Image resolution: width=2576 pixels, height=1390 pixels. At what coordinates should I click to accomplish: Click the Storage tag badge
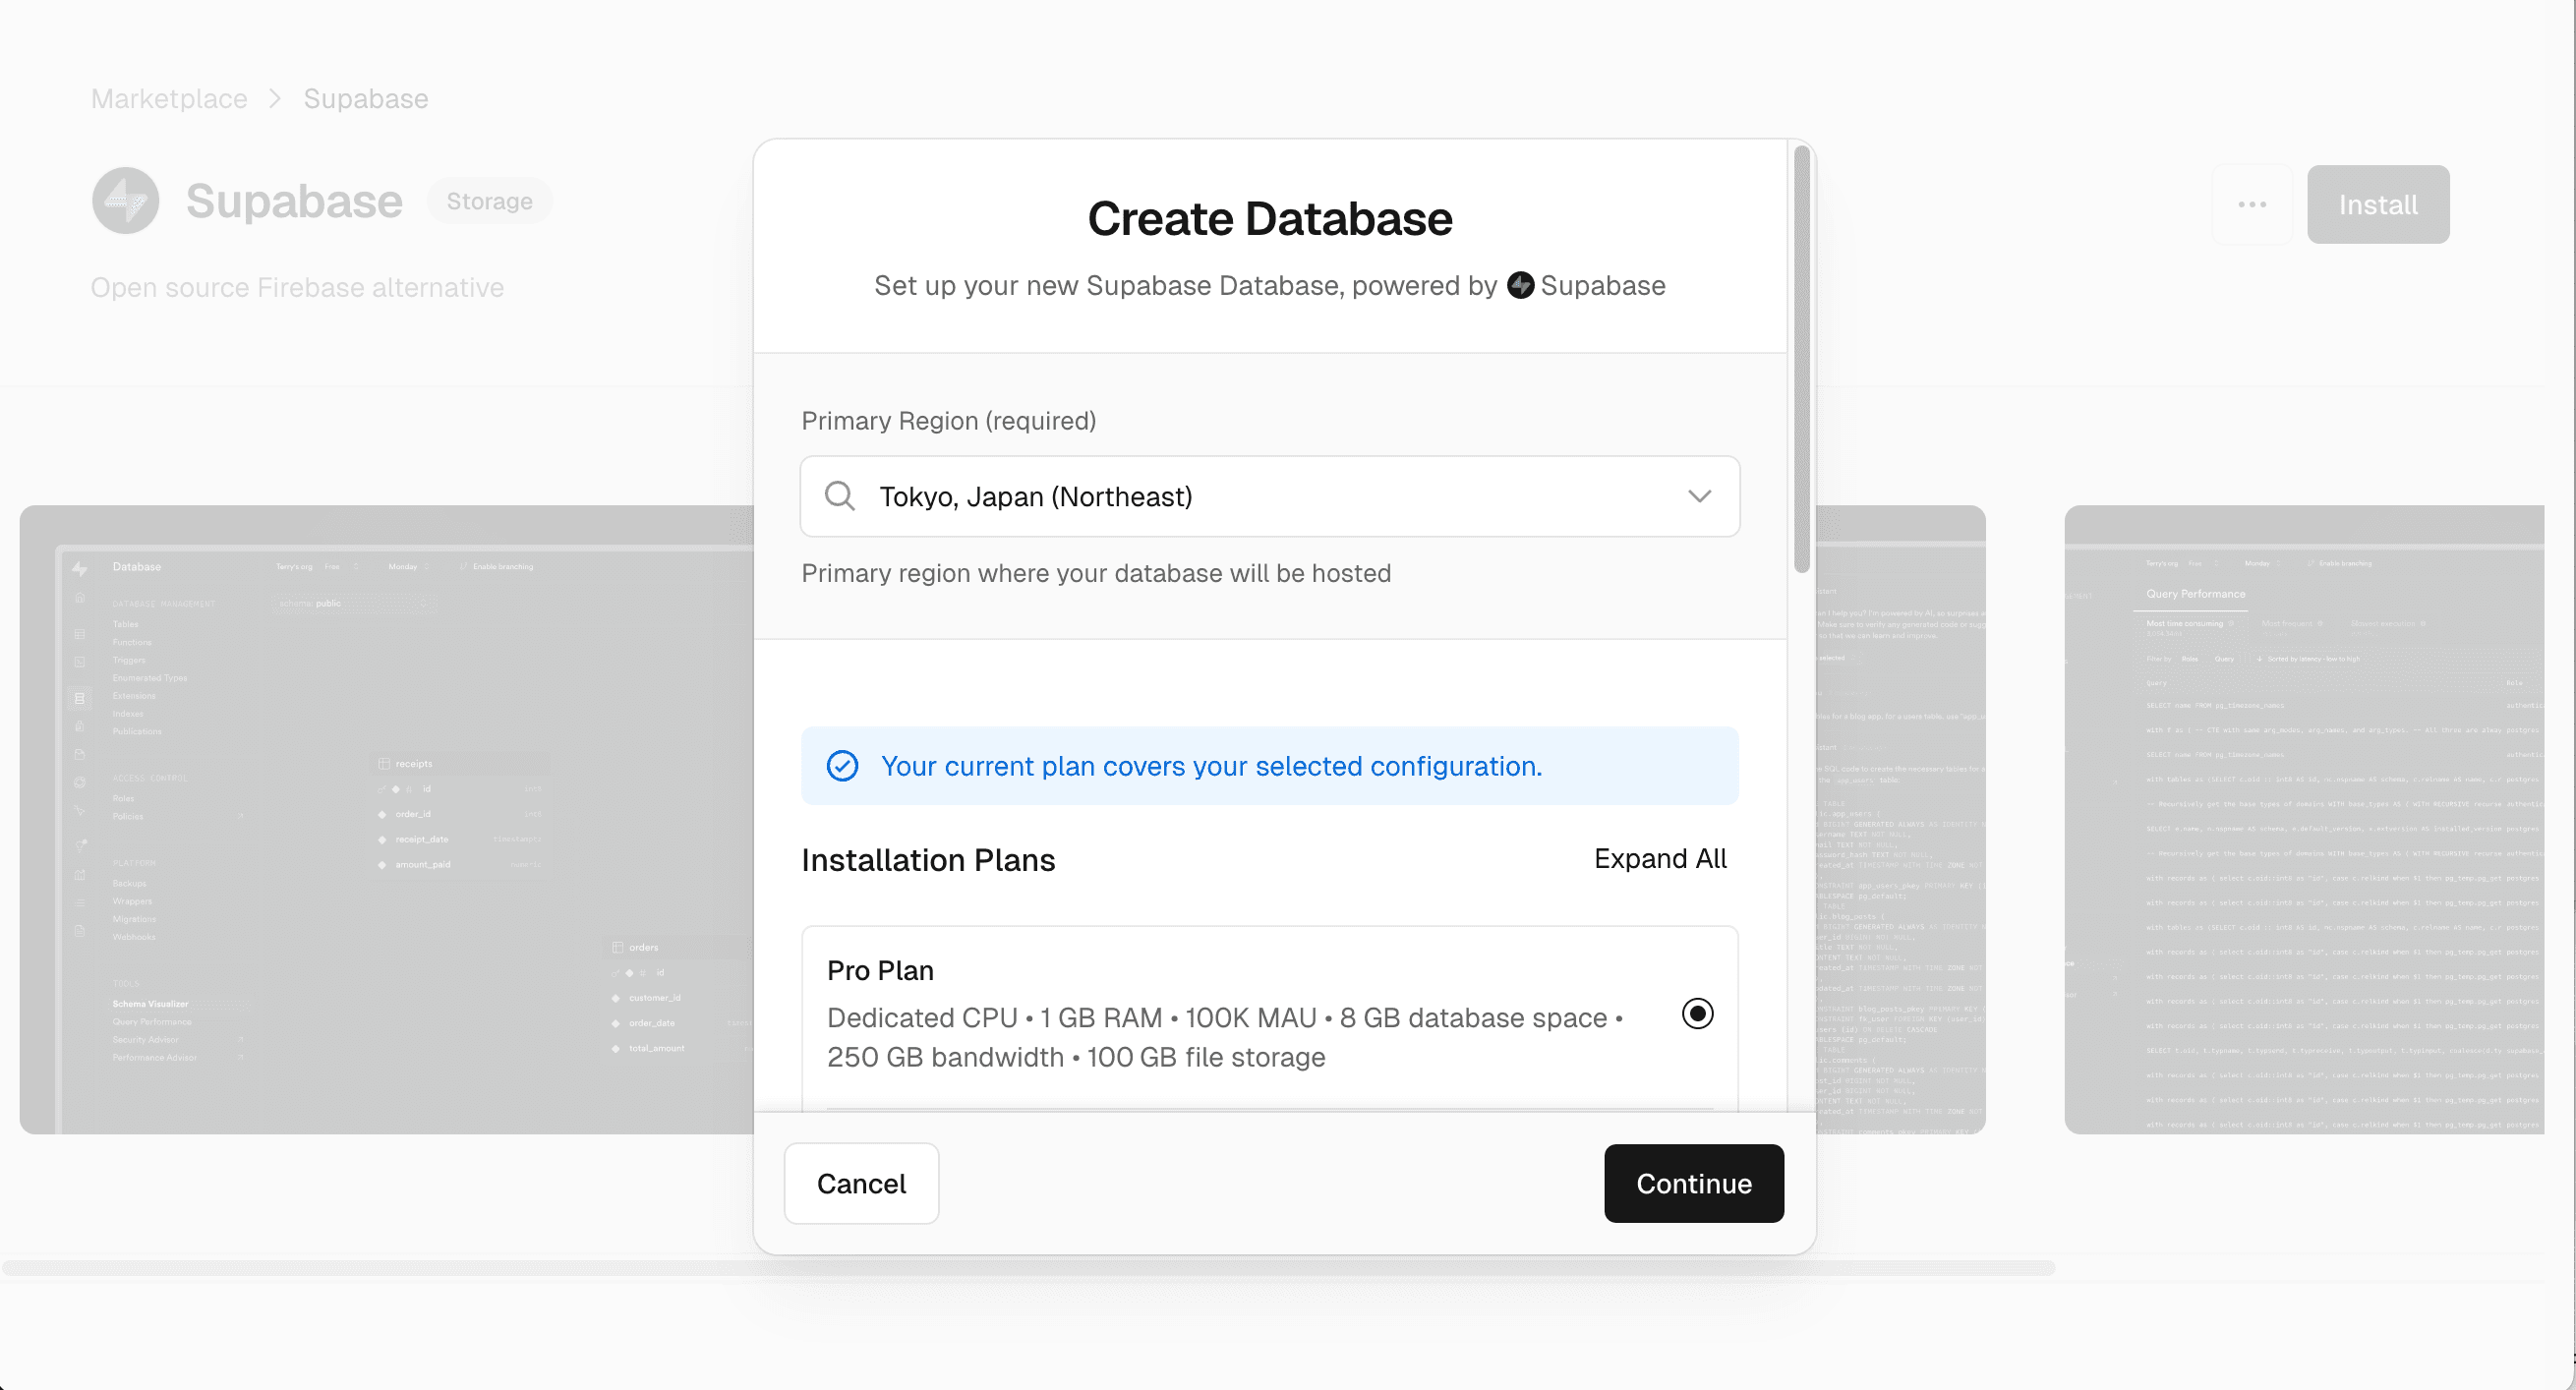(489, 201)
